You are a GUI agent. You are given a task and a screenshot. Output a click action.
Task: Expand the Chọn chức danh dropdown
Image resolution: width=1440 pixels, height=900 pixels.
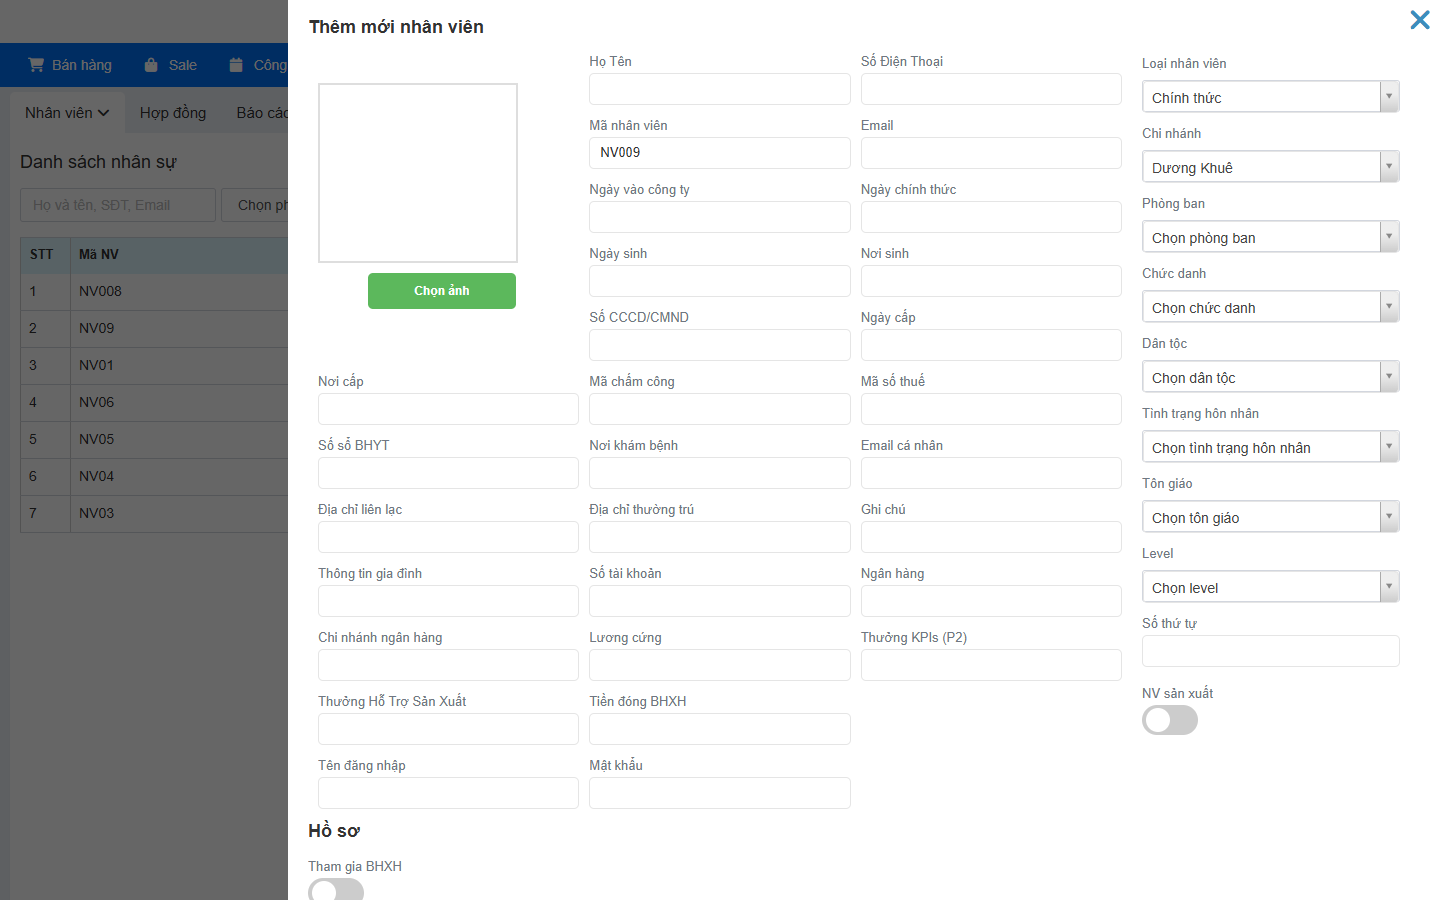point(1270,307)
